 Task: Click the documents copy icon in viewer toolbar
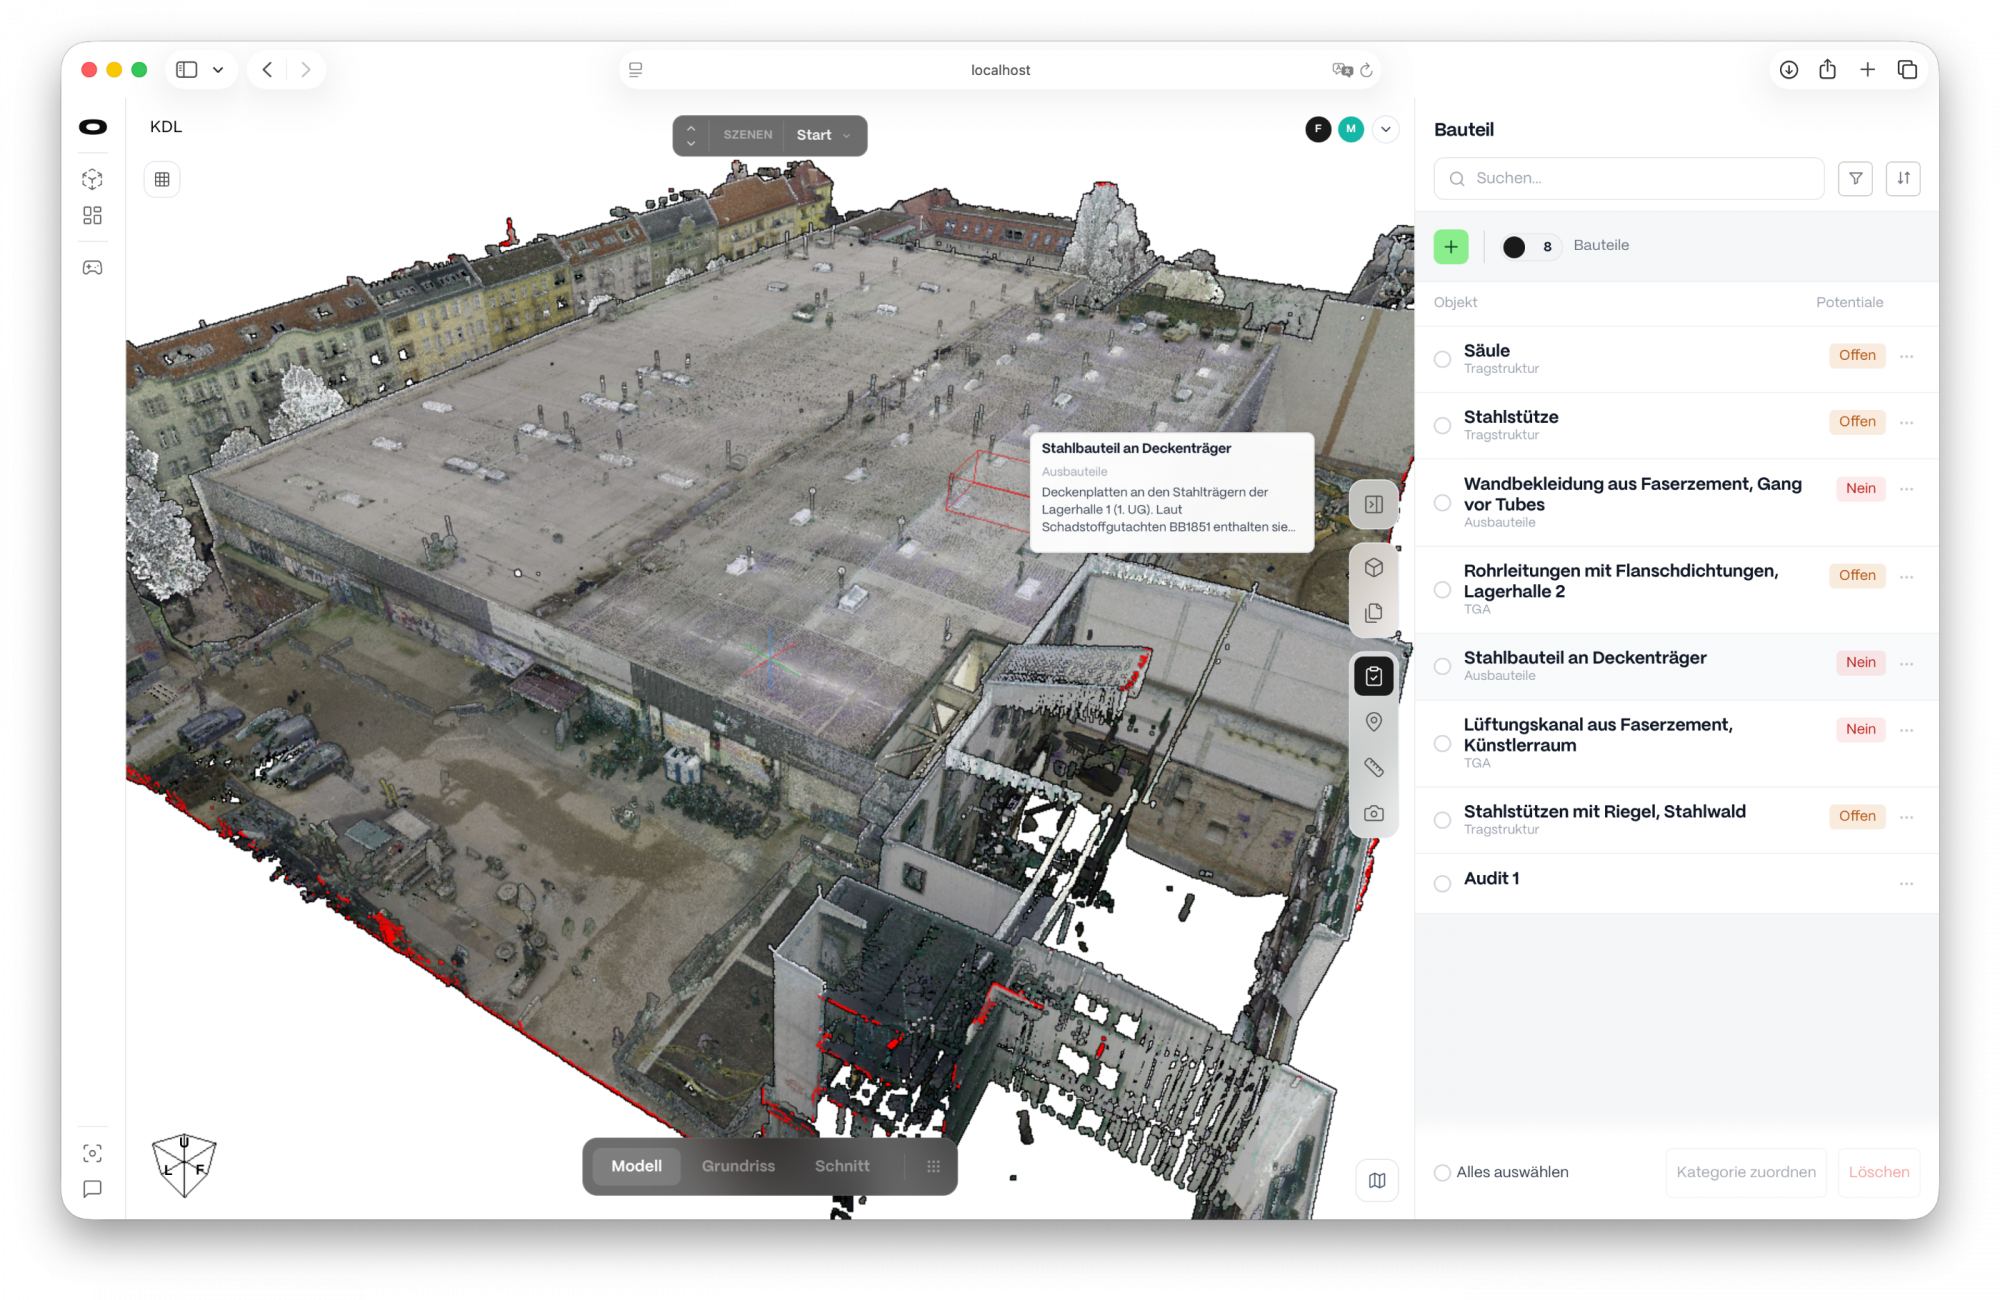click(x=1373, y=612)
